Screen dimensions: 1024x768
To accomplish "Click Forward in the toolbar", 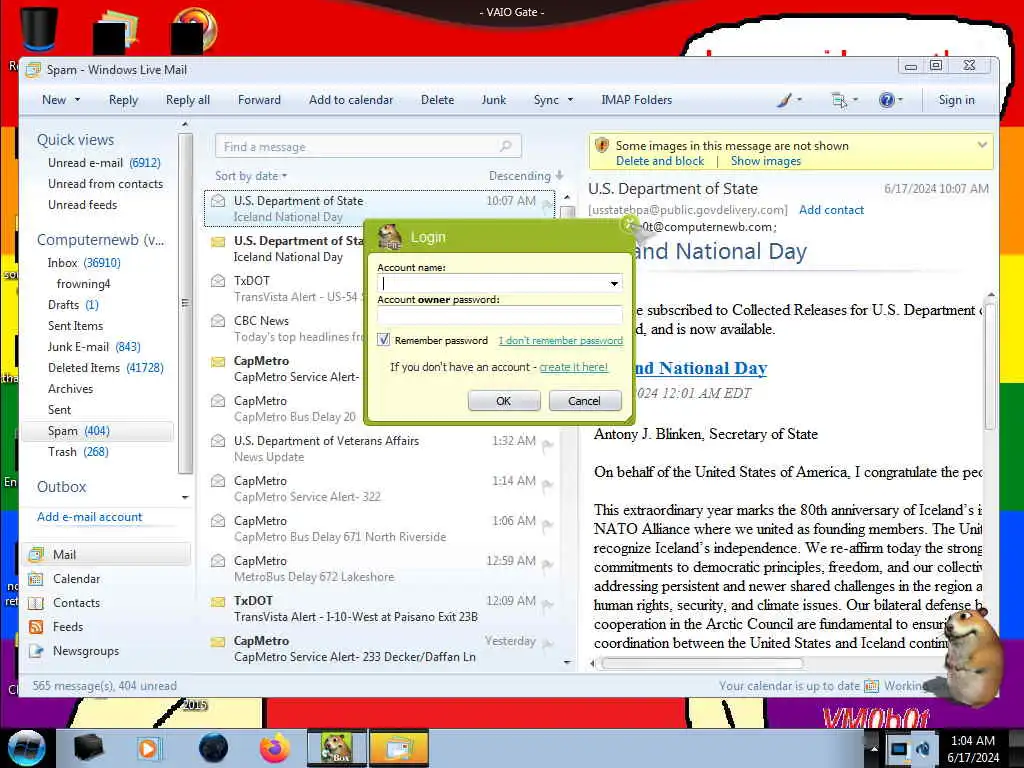I will [259, 100].
